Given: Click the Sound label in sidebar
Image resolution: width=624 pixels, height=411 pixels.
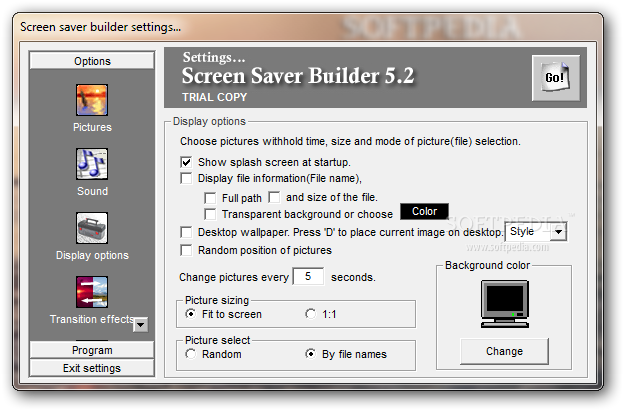Looking at the screenshot, I should (92, 191).
